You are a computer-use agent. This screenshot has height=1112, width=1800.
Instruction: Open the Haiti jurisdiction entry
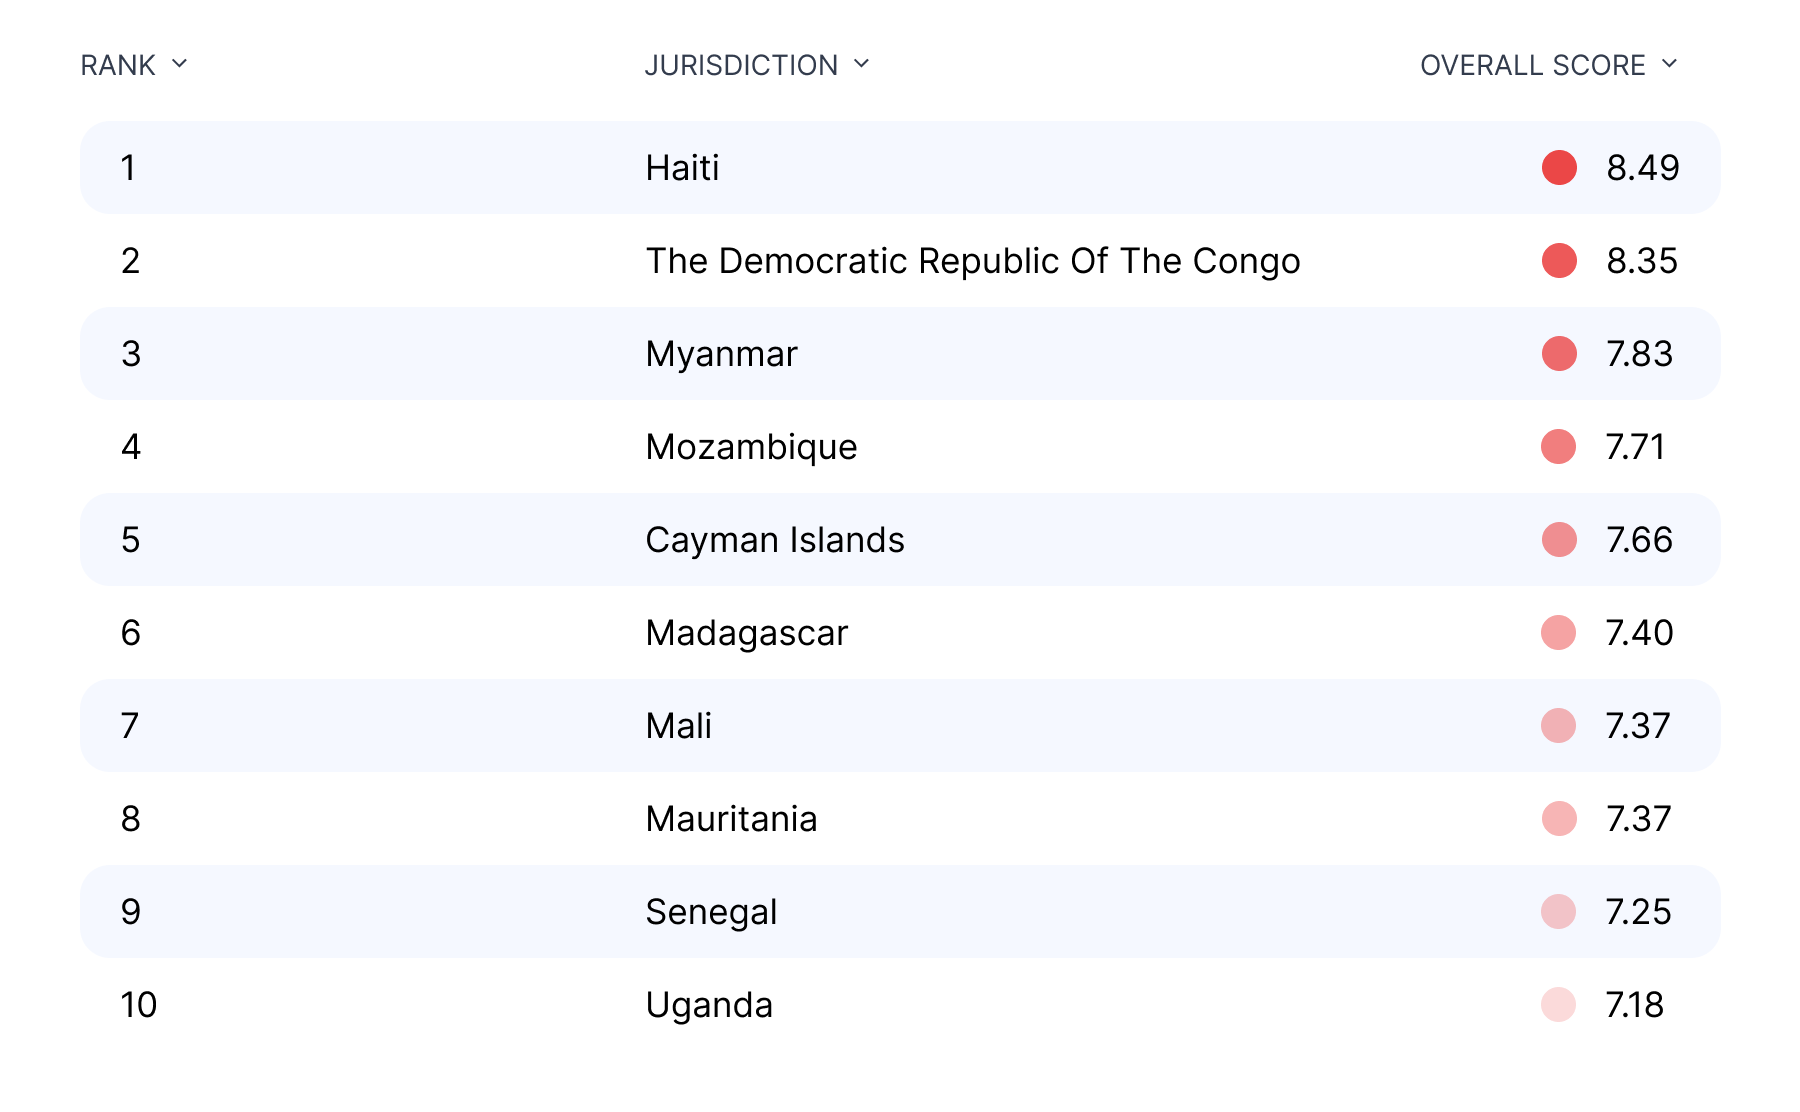pos(682,168)
